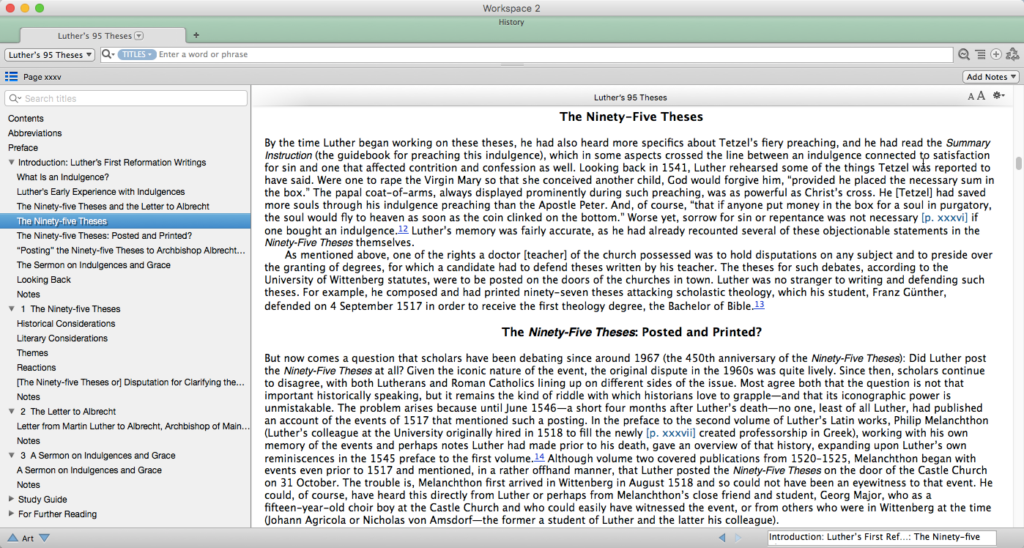Click the History workspace label
The width and height of the screenshot is (1024, 548).
pos(511,22)
